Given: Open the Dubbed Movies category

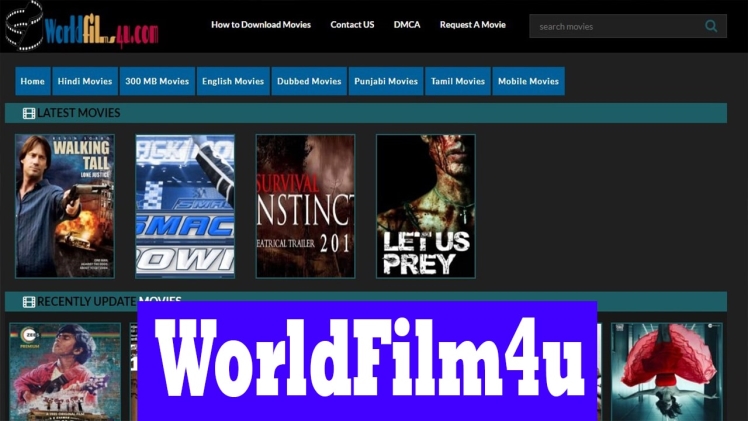Looking at the screenshot, I should tap(309, 81).
